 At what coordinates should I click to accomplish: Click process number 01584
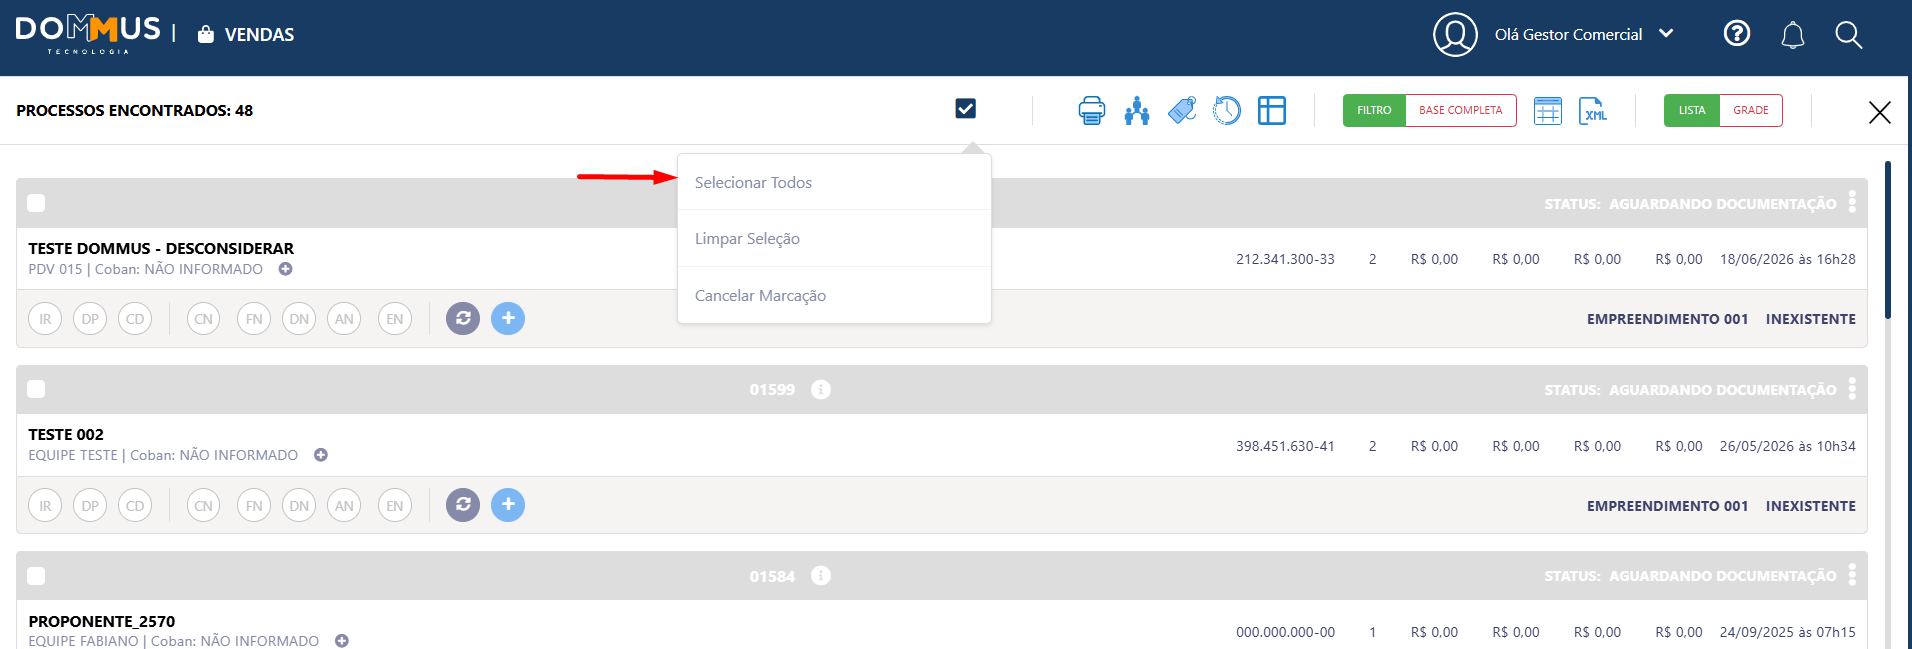coord(772,577)
